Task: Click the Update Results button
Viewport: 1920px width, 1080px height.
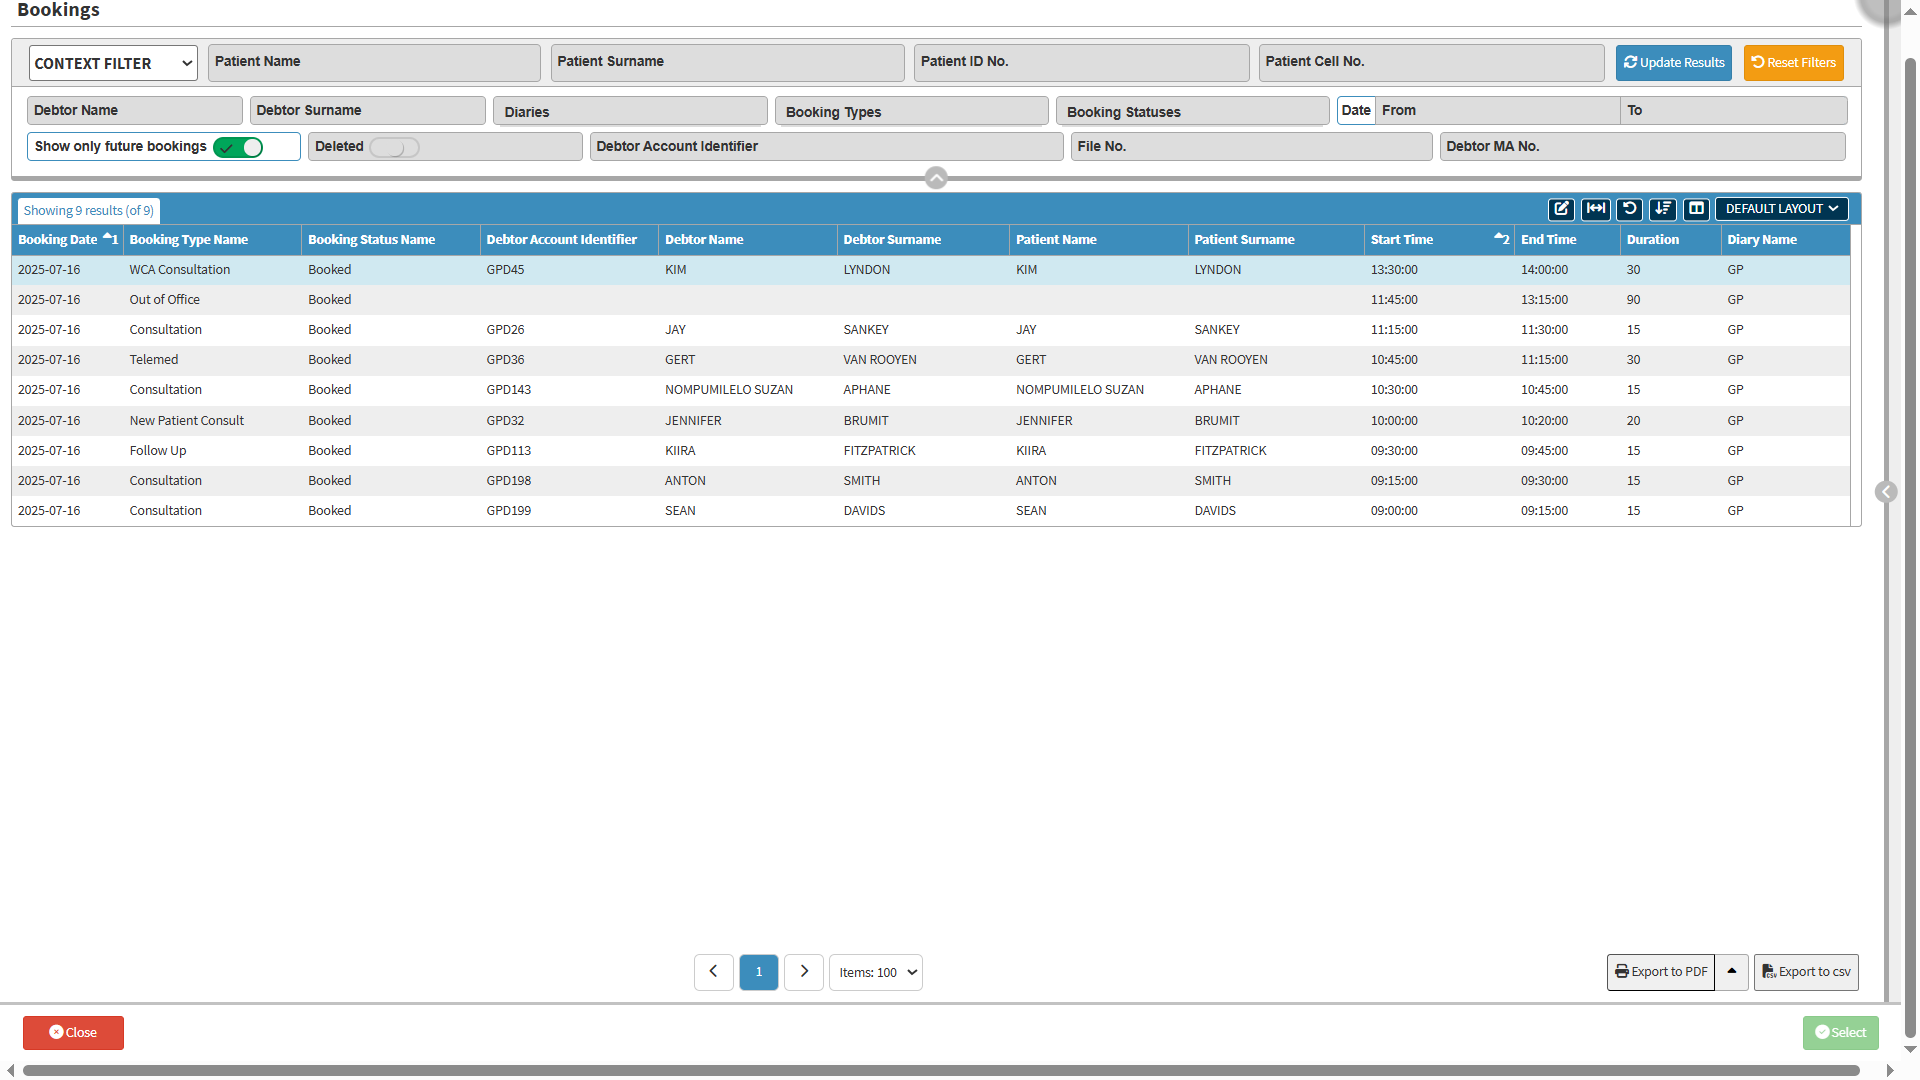Action: (1673, 63)
